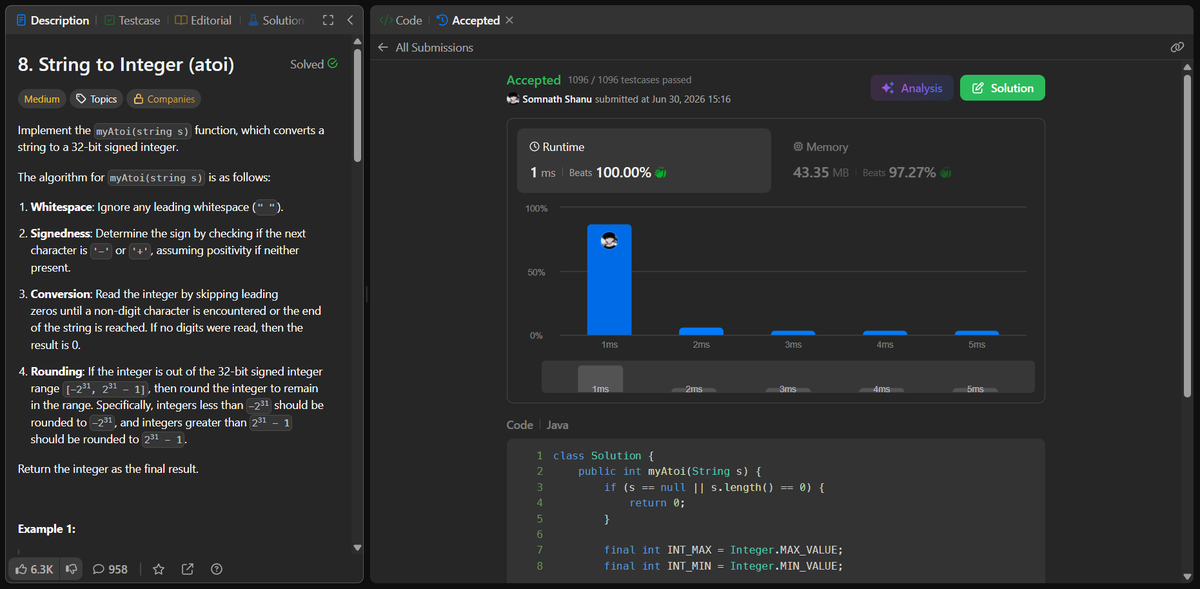Click the green Solution button
1200x589 pixels.
pyautogui.click(x=1002, y=88)
